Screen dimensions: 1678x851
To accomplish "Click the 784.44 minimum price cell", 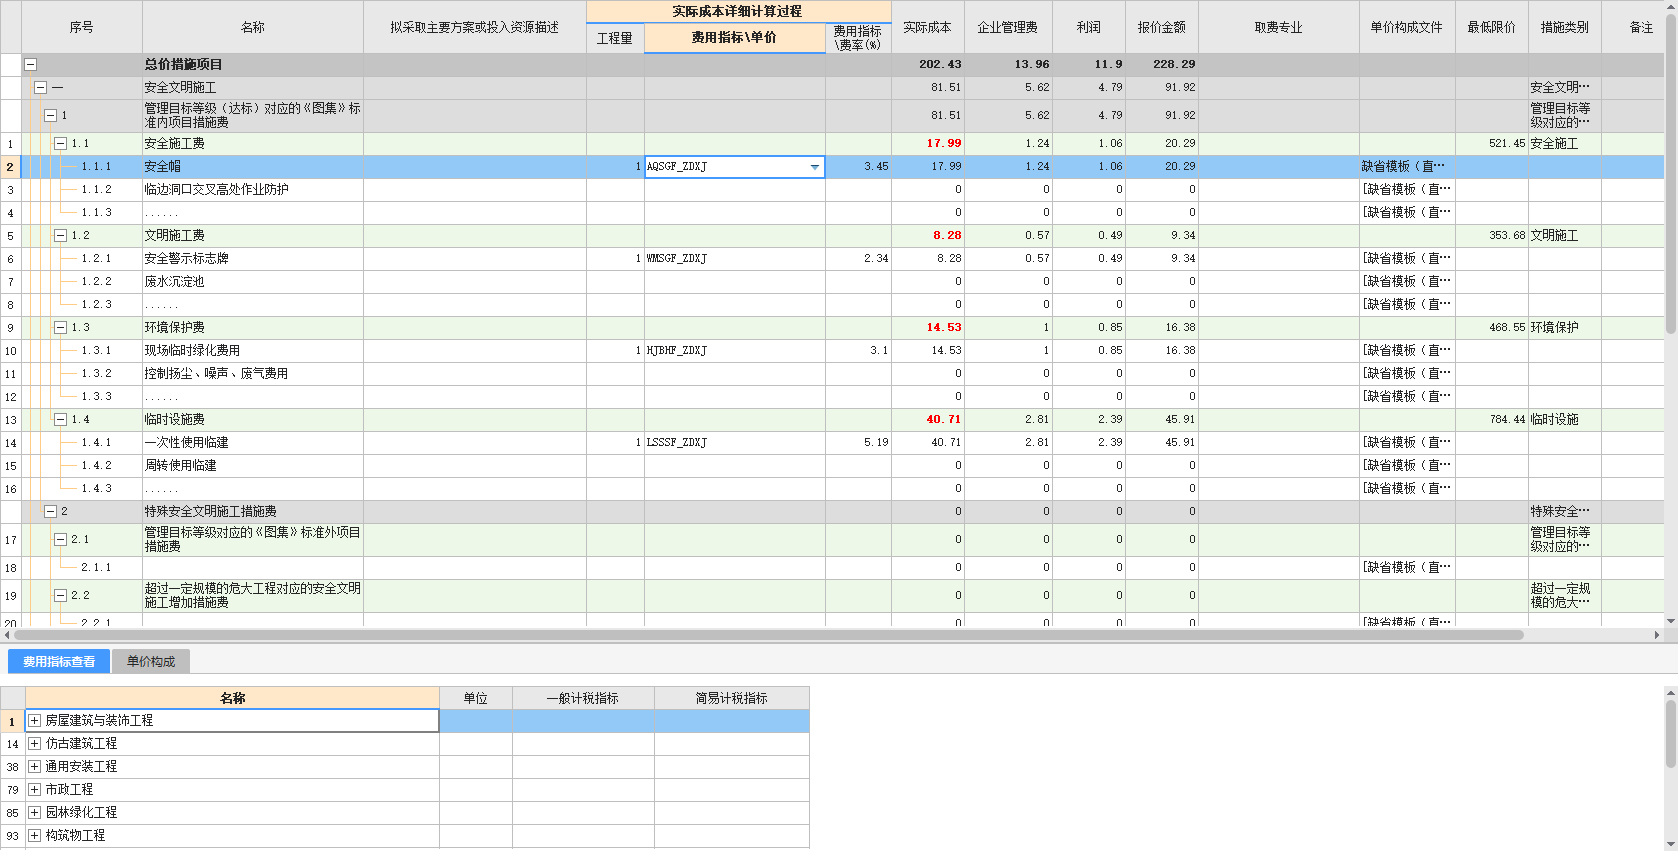I will tap(1492, 419).
